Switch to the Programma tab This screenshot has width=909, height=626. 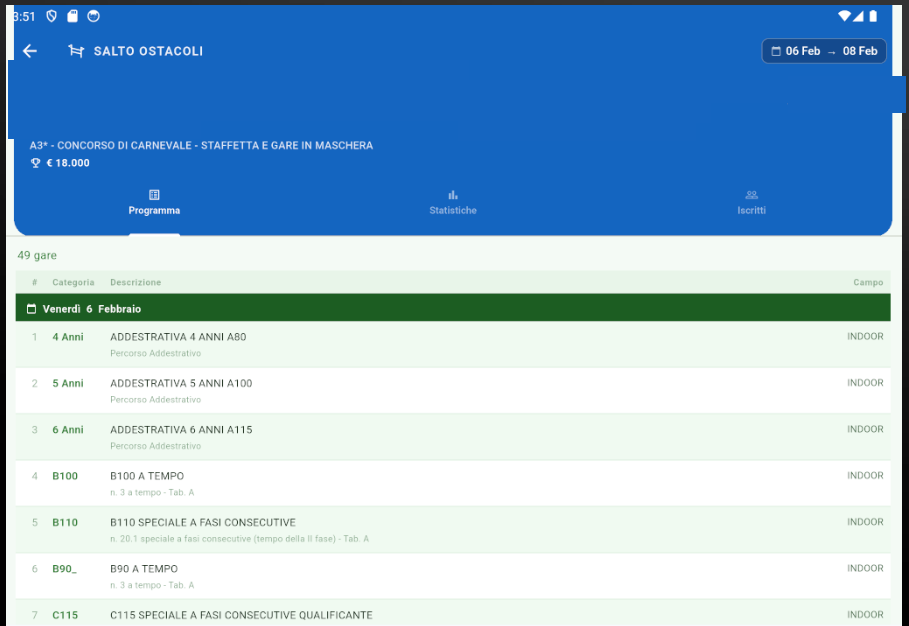154,203
